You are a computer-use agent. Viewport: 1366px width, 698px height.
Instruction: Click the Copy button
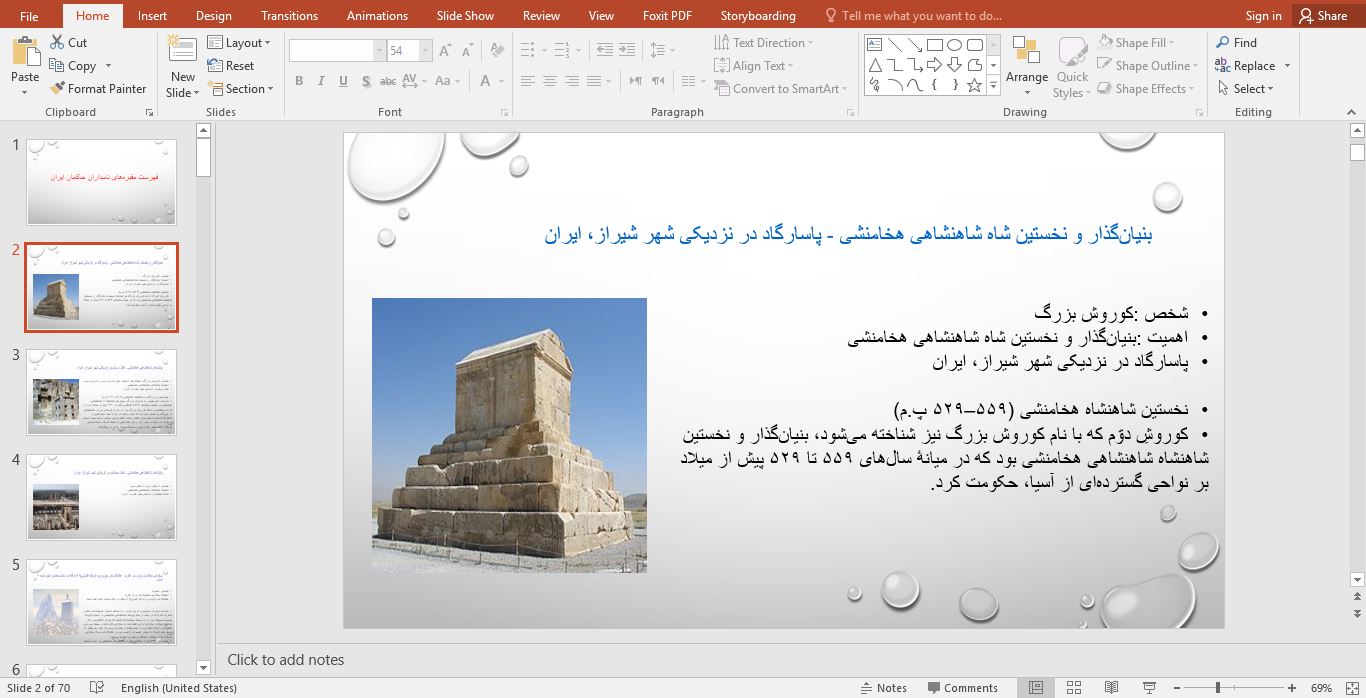(x=74, y=66)
